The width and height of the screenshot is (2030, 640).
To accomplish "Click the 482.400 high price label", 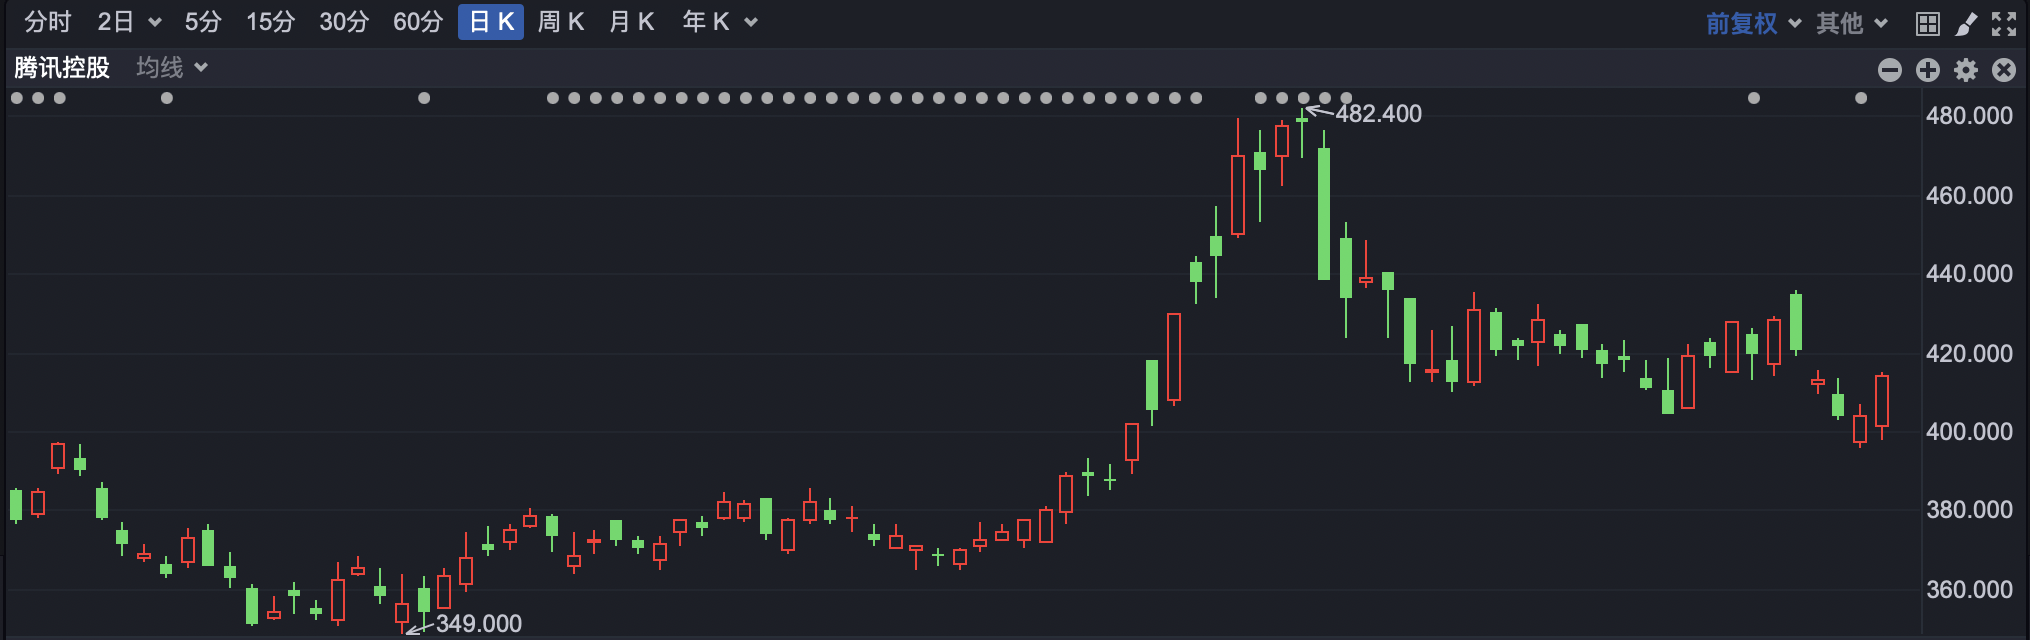I will pyautogui.click(x=1378, y=114).
